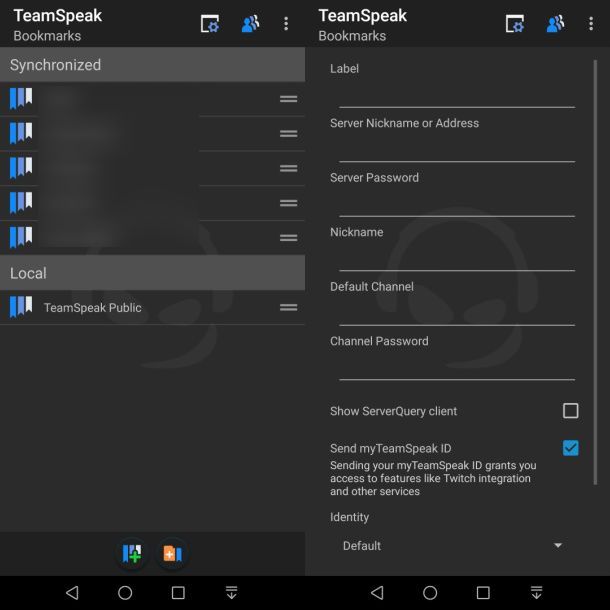Tap reorder handle of fourth synchronized bookmark
The width and height of the screenshot is (610, 610).
[288, 203]
